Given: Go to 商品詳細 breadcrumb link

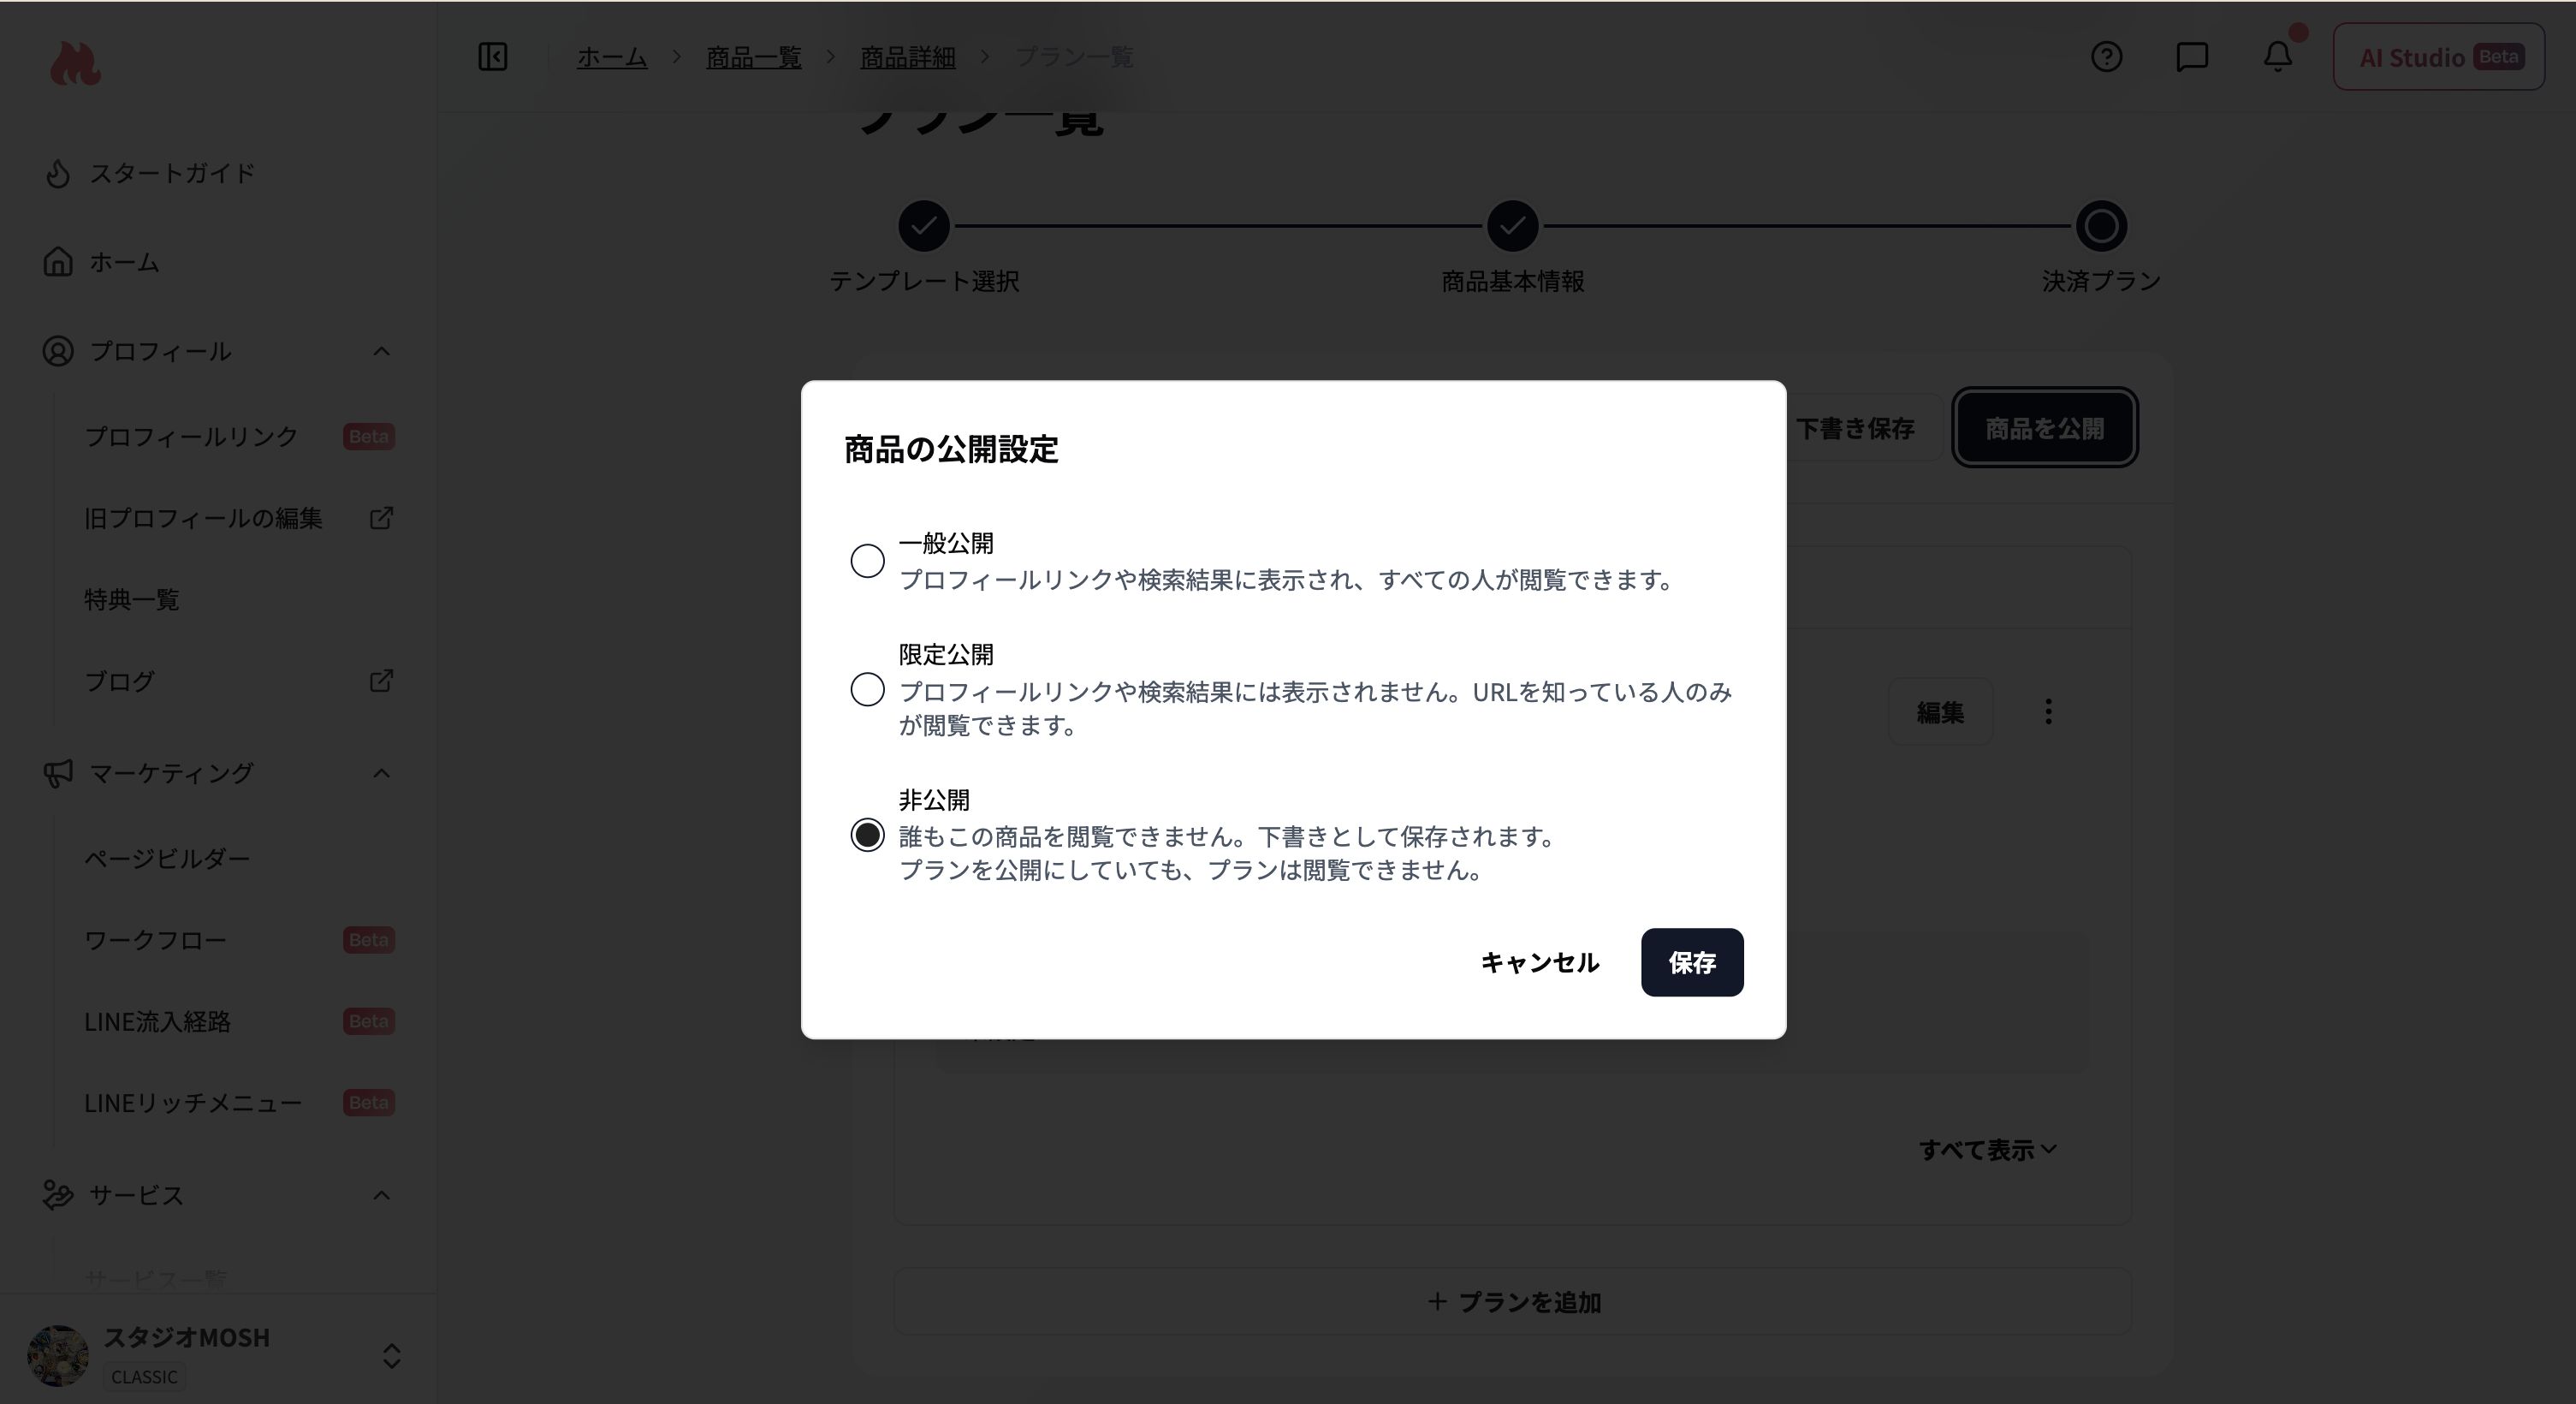Looking at the screenshot, I should click(x=908, y=57).
